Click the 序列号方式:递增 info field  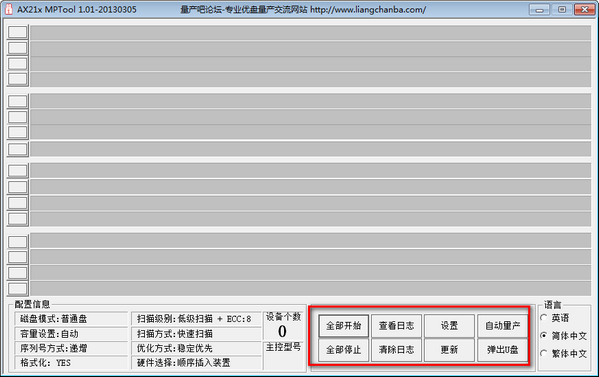71,348
